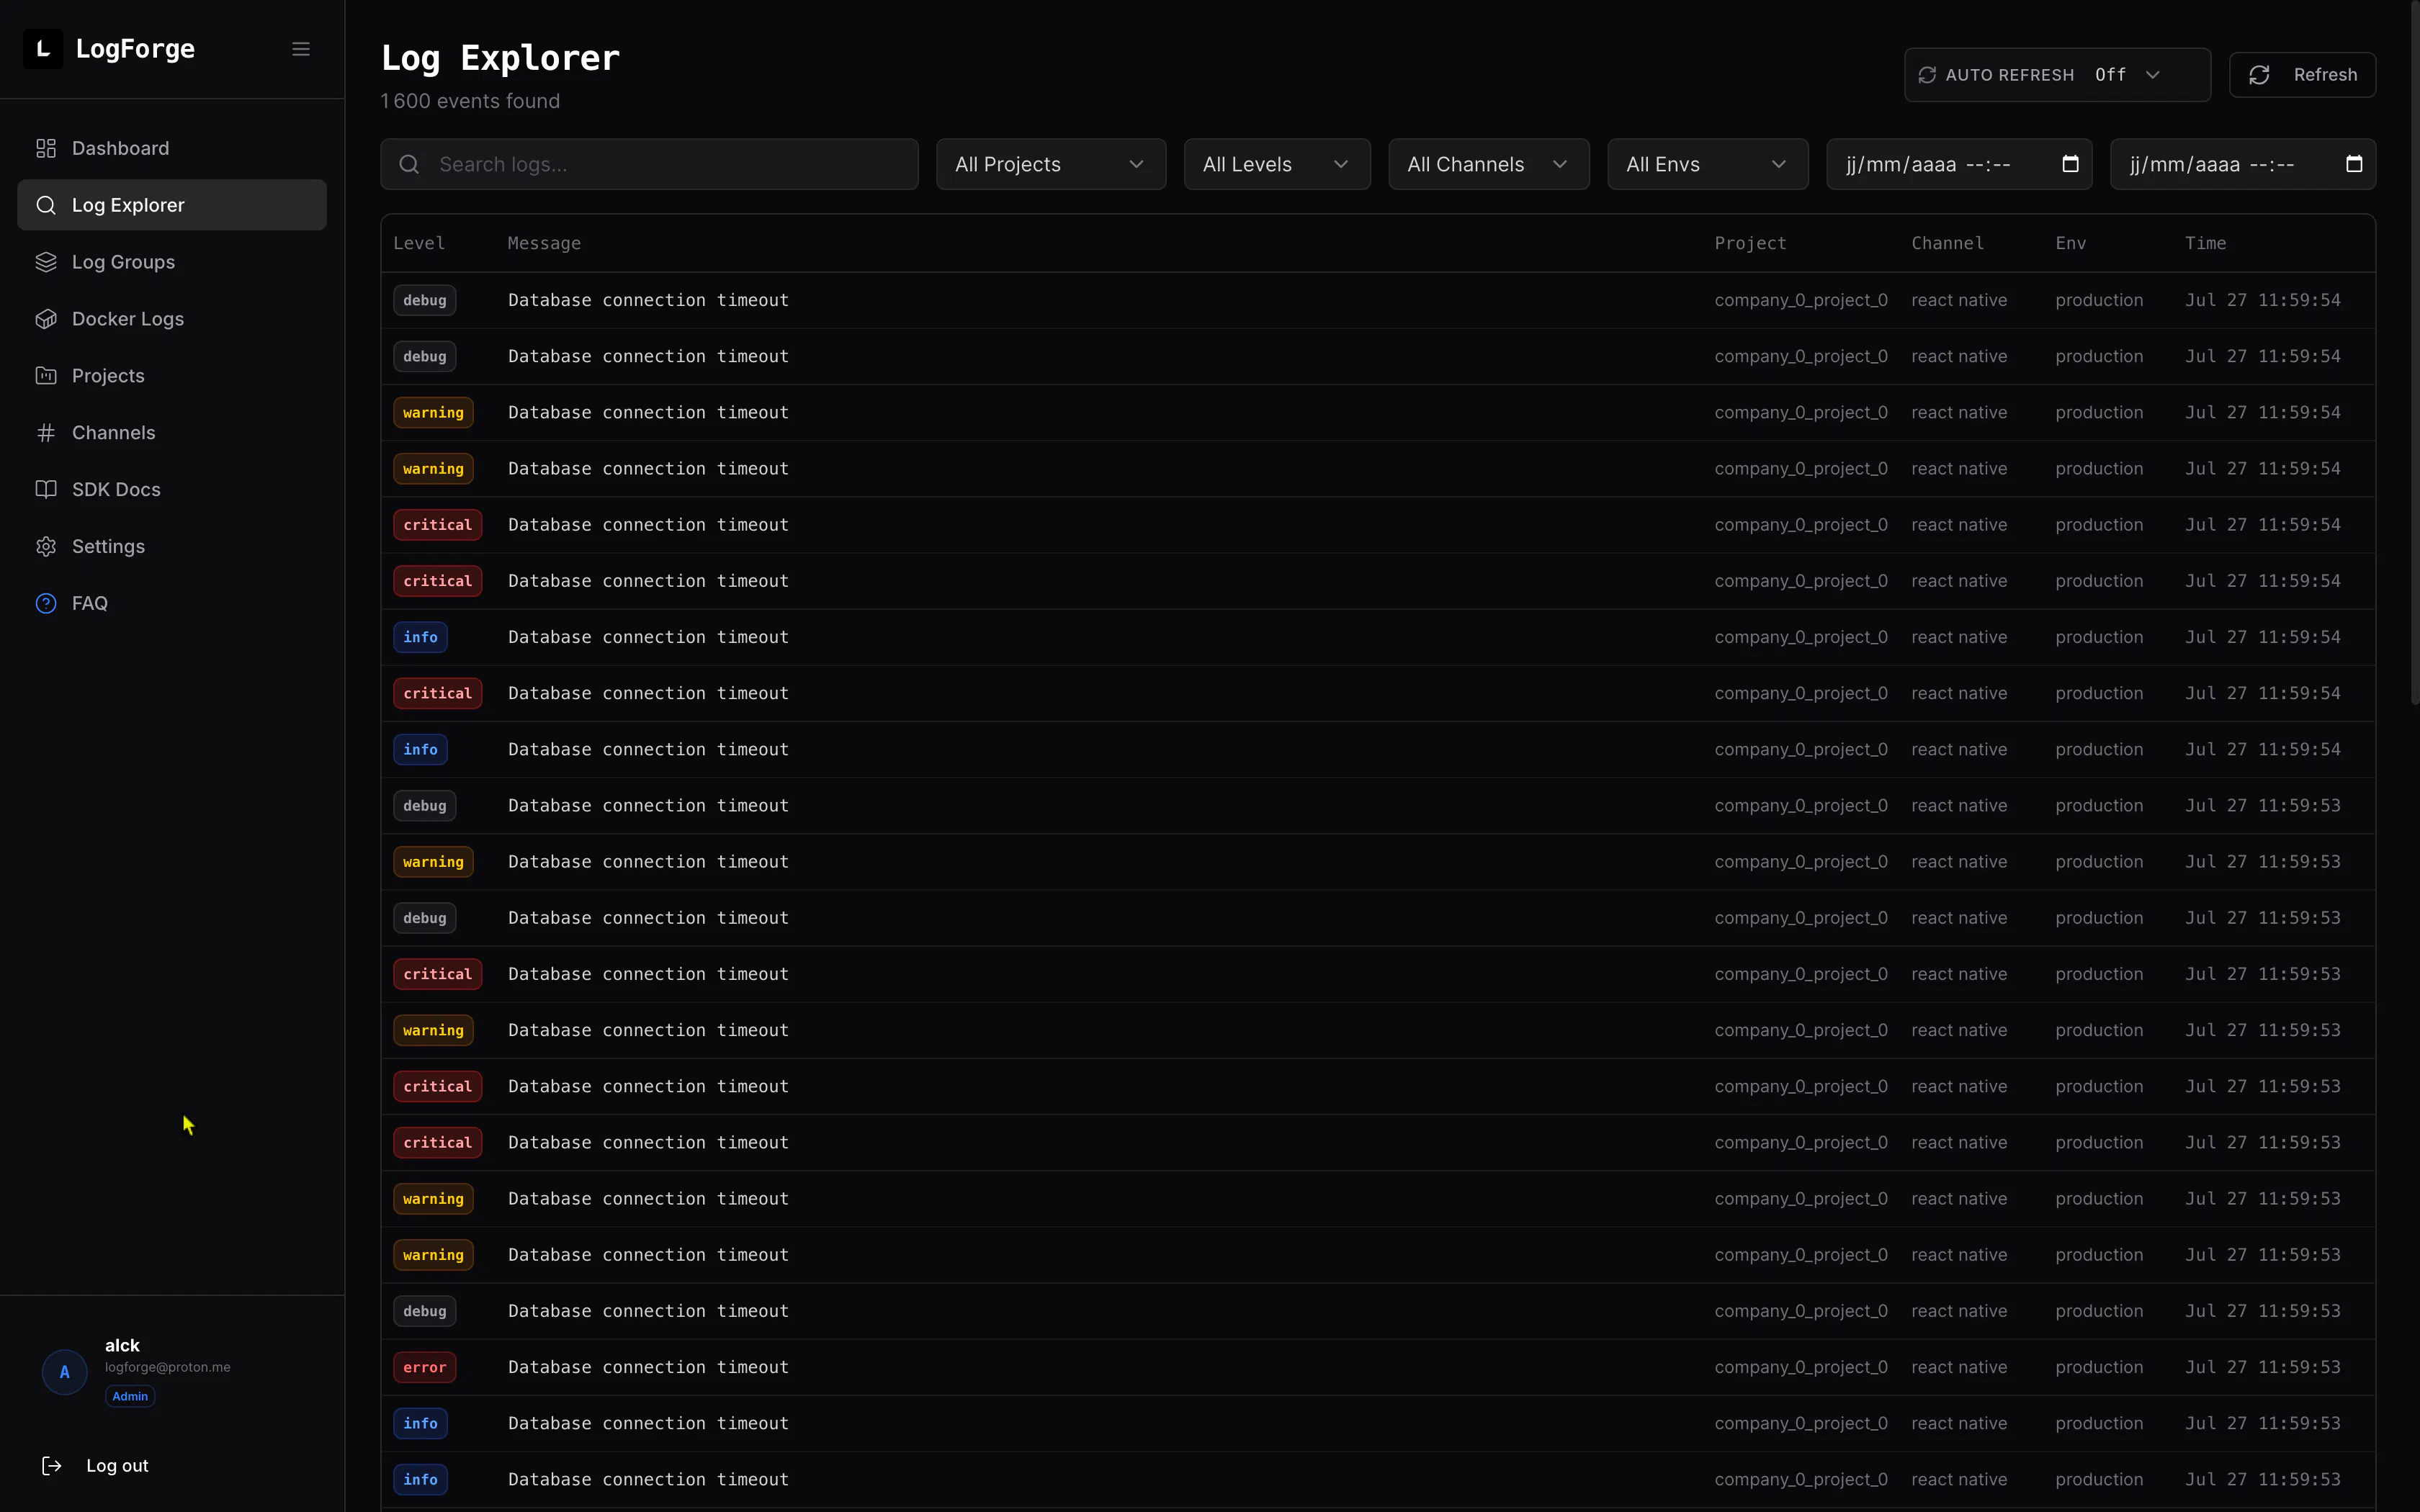Open the All Channels dropdown

point(1489,164)
